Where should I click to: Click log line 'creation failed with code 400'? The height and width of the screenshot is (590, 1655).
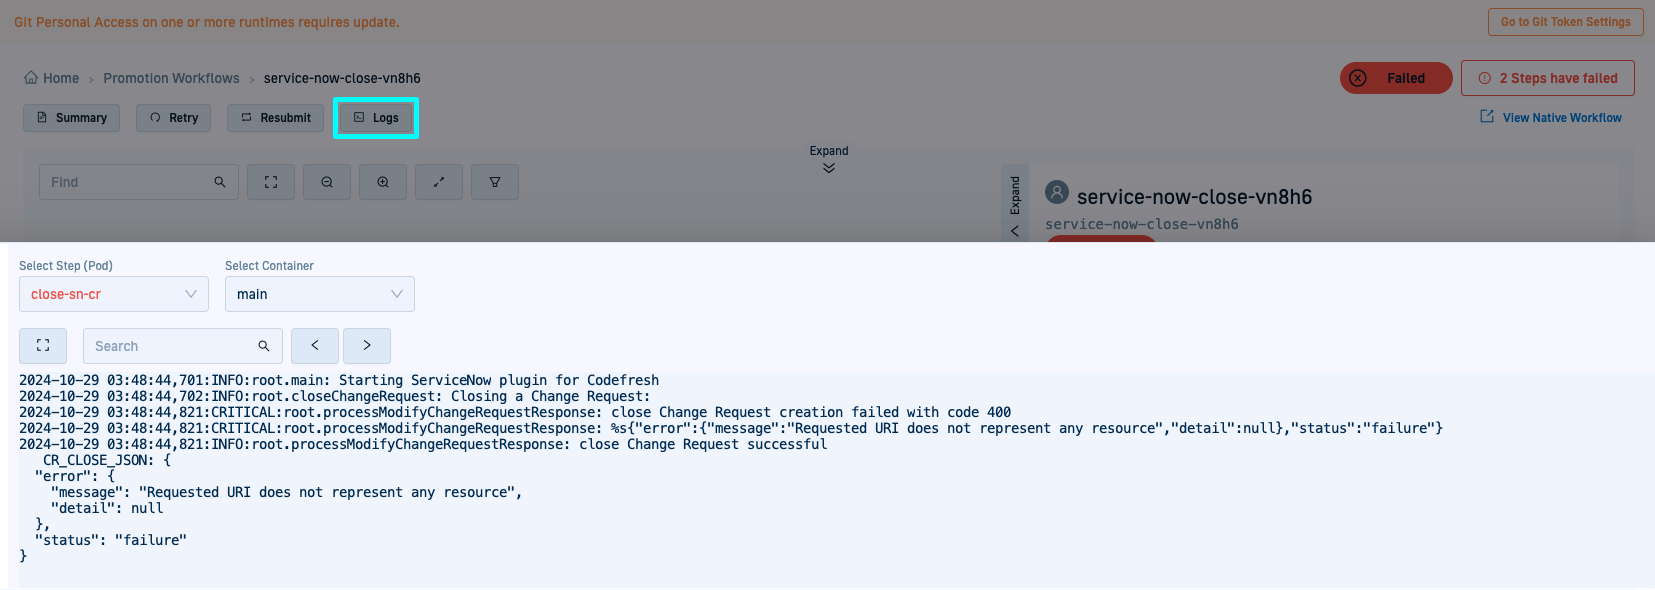[515, 412]
